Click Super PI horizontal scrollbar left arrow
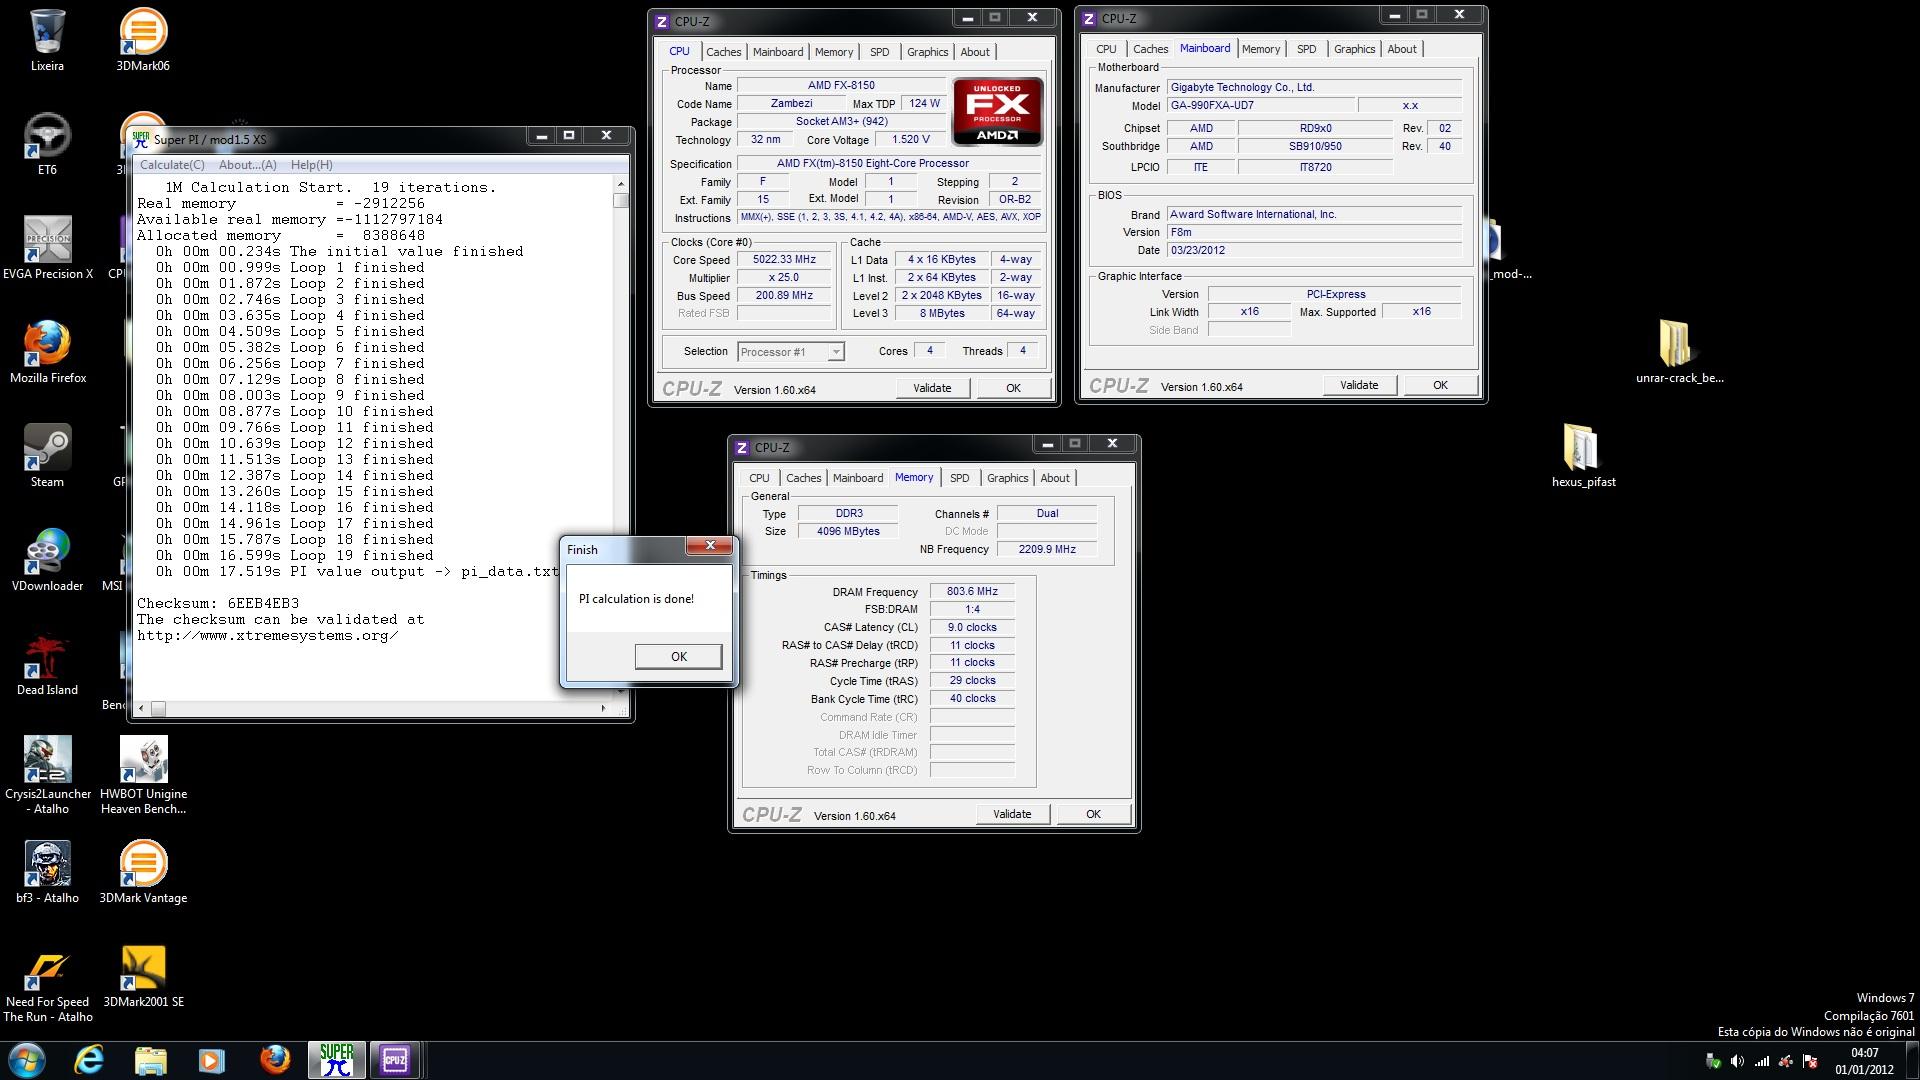This screenshot has height=1080, width=1920. (x=141, y=708)
